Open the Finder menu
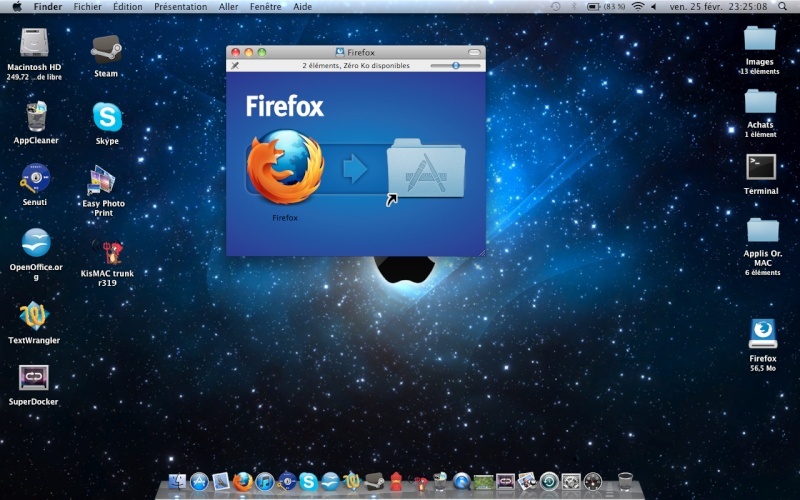 tap(48, 7)
